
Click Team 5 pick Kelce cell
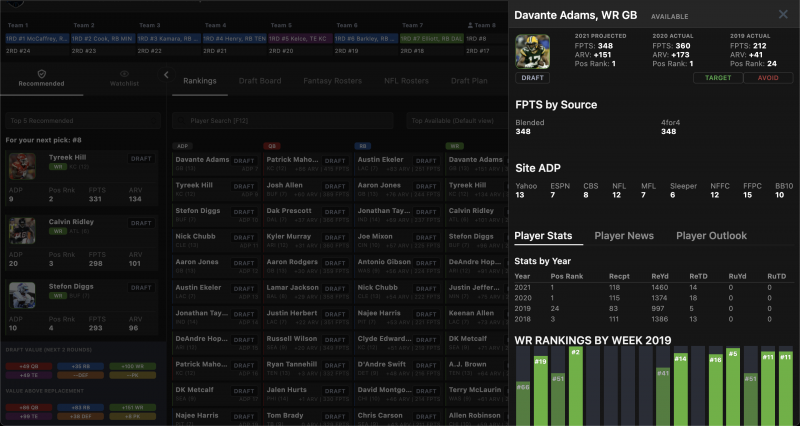pos(301,38)
